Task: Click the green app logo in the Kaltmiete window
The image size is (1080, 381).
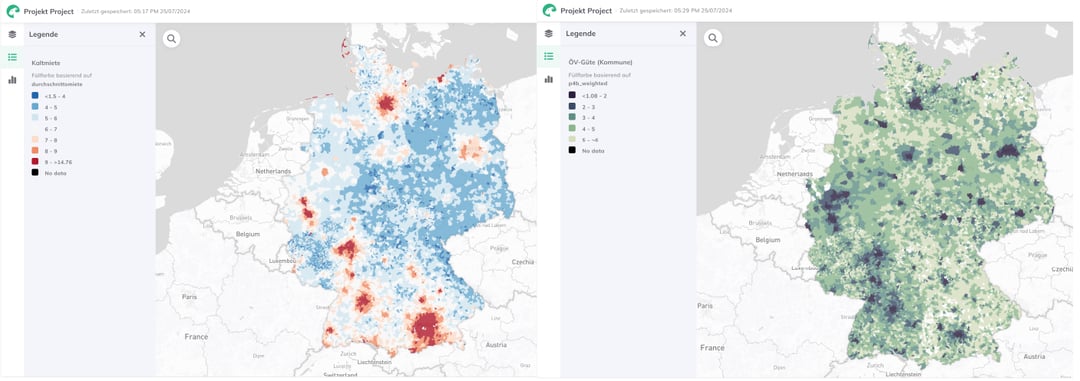Action: (x=12, y=11)
